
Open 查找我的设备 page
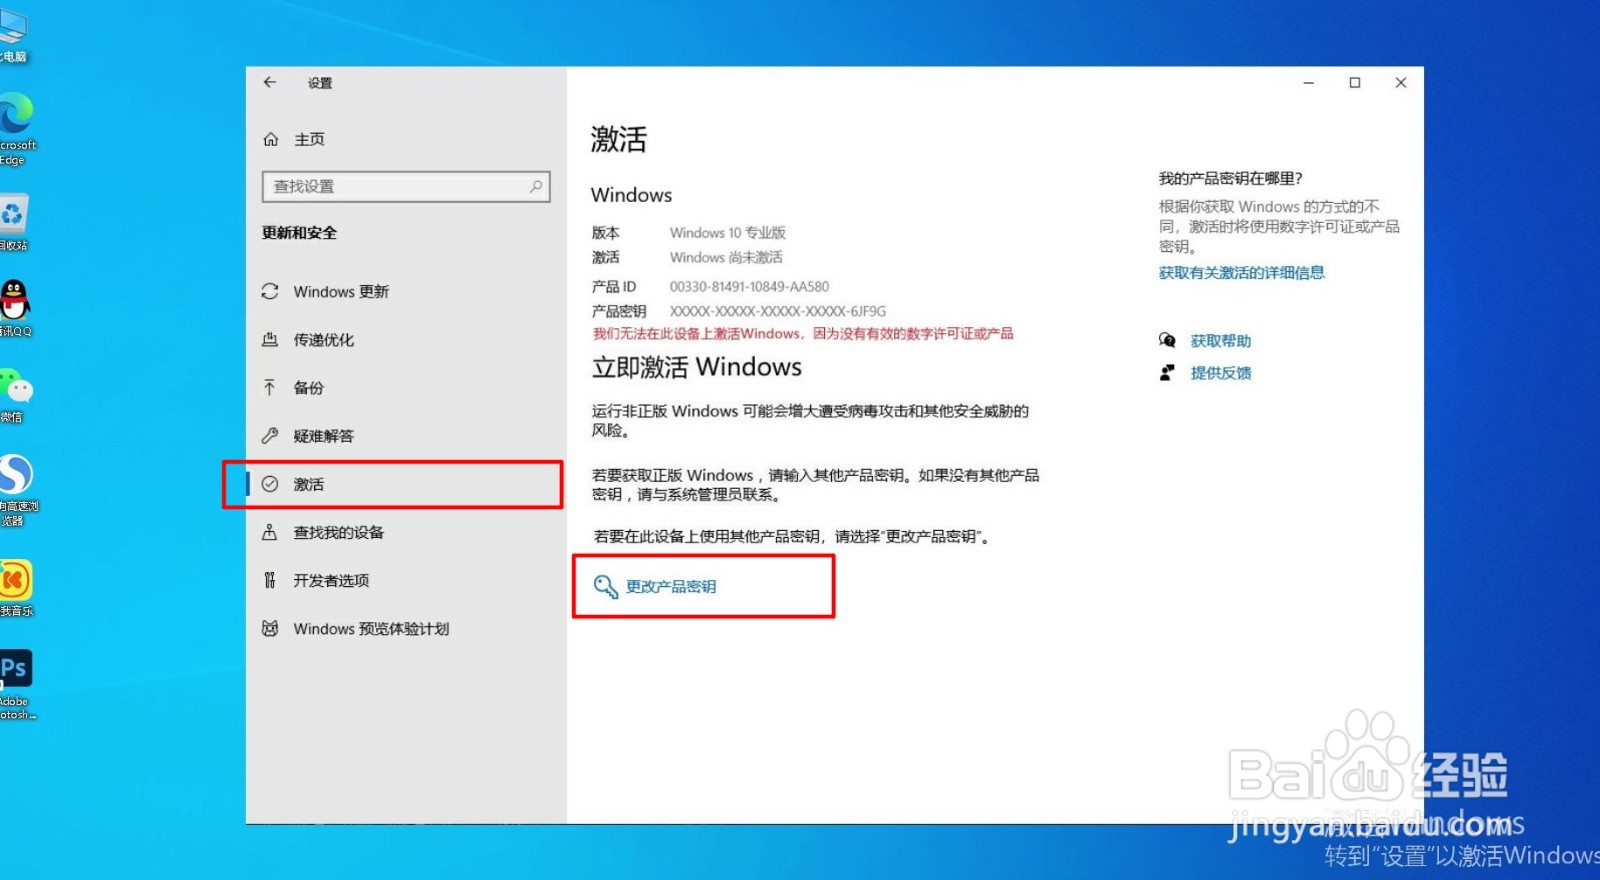tap(338, 533)
